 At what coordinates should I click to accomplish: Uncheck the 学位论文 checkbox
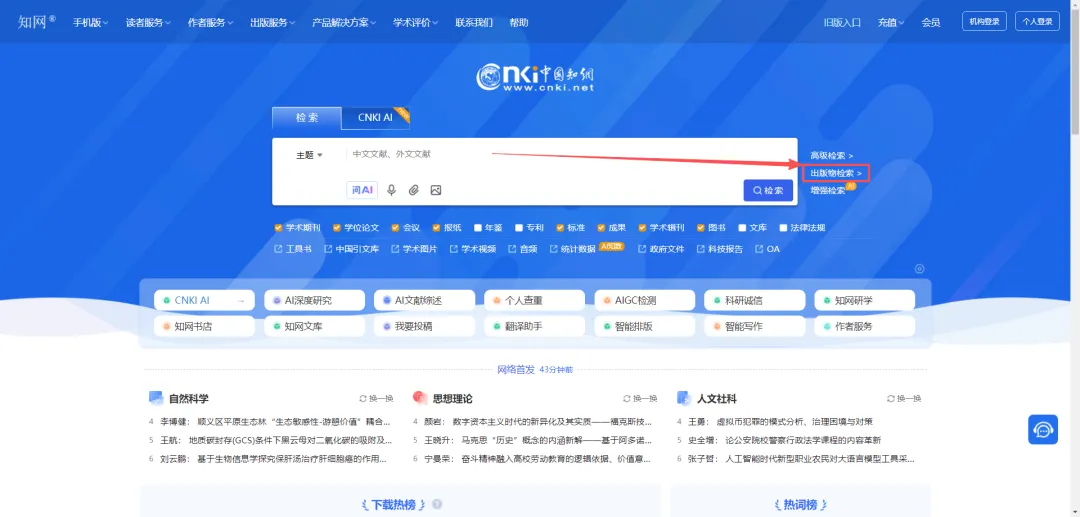(x=337, y=228)
